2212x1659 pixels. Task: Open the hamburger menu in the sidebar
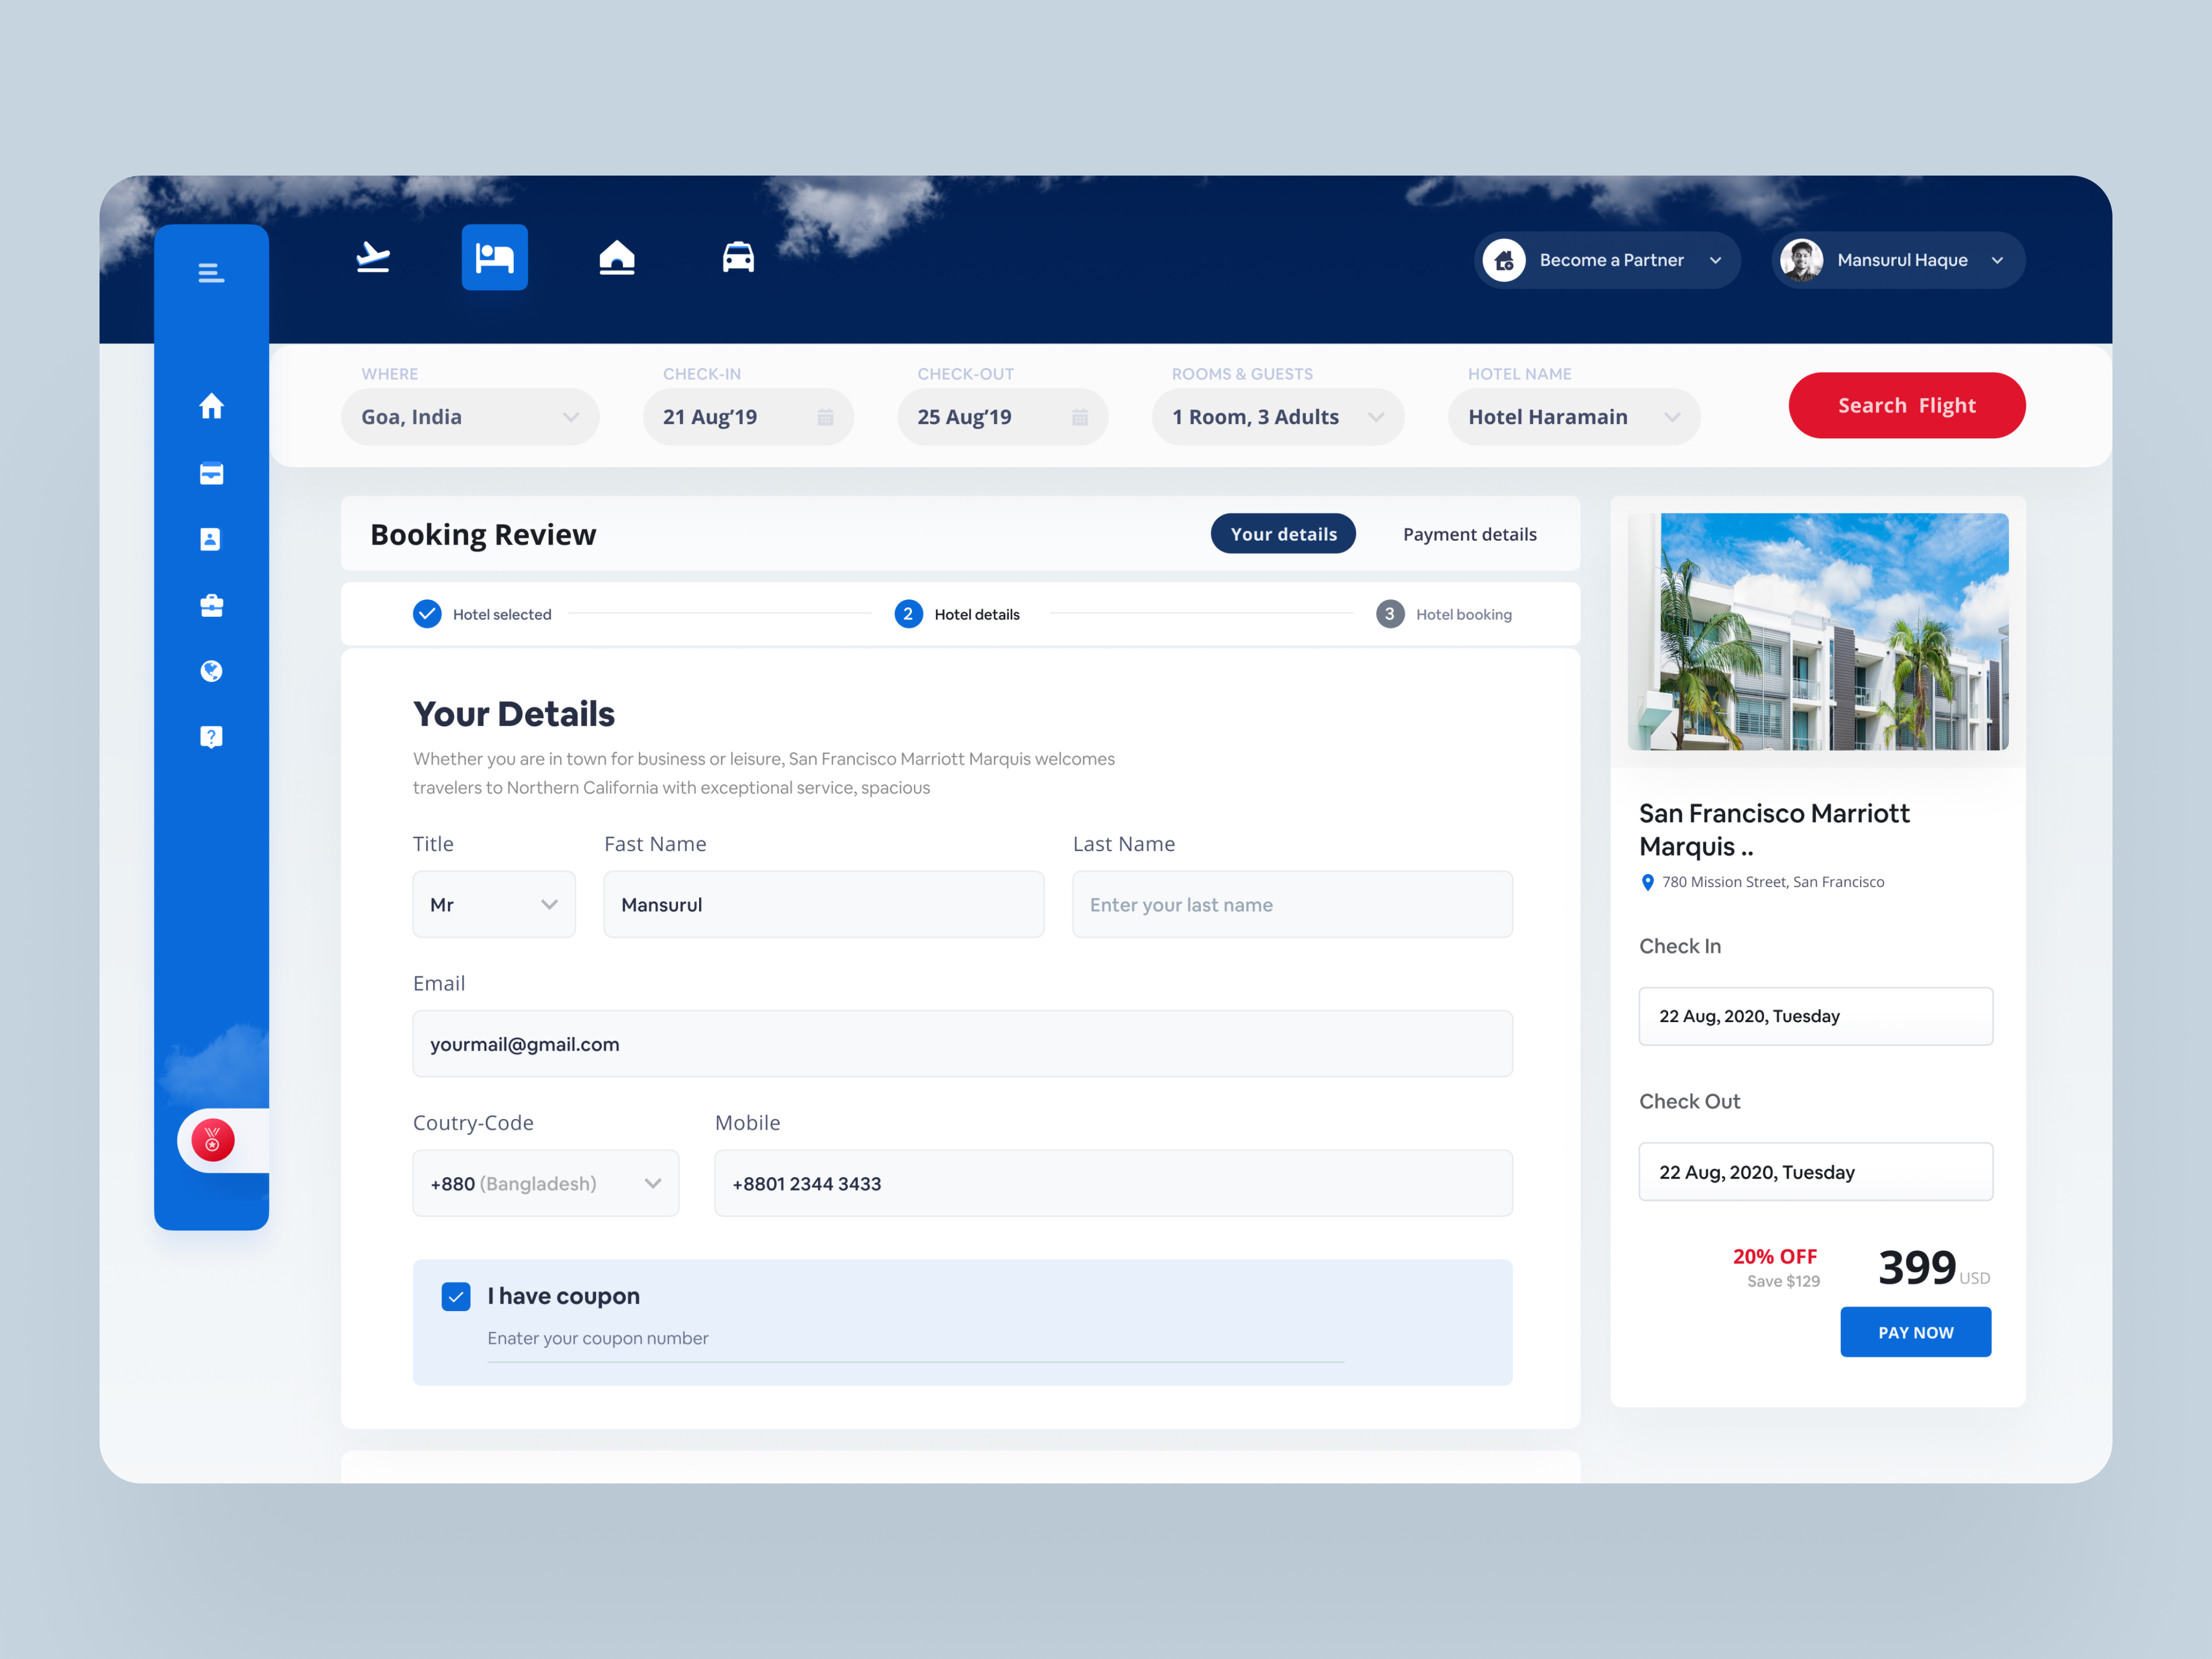pyautogui.click(x=211, y=272)
